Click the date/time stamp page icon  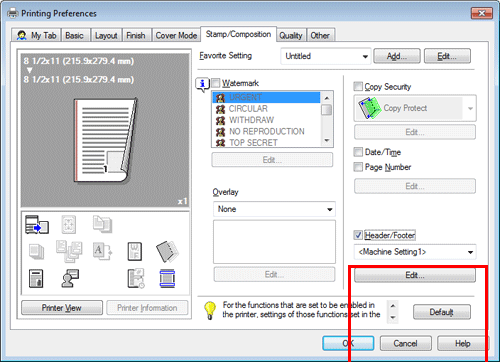tap(136, 278)
